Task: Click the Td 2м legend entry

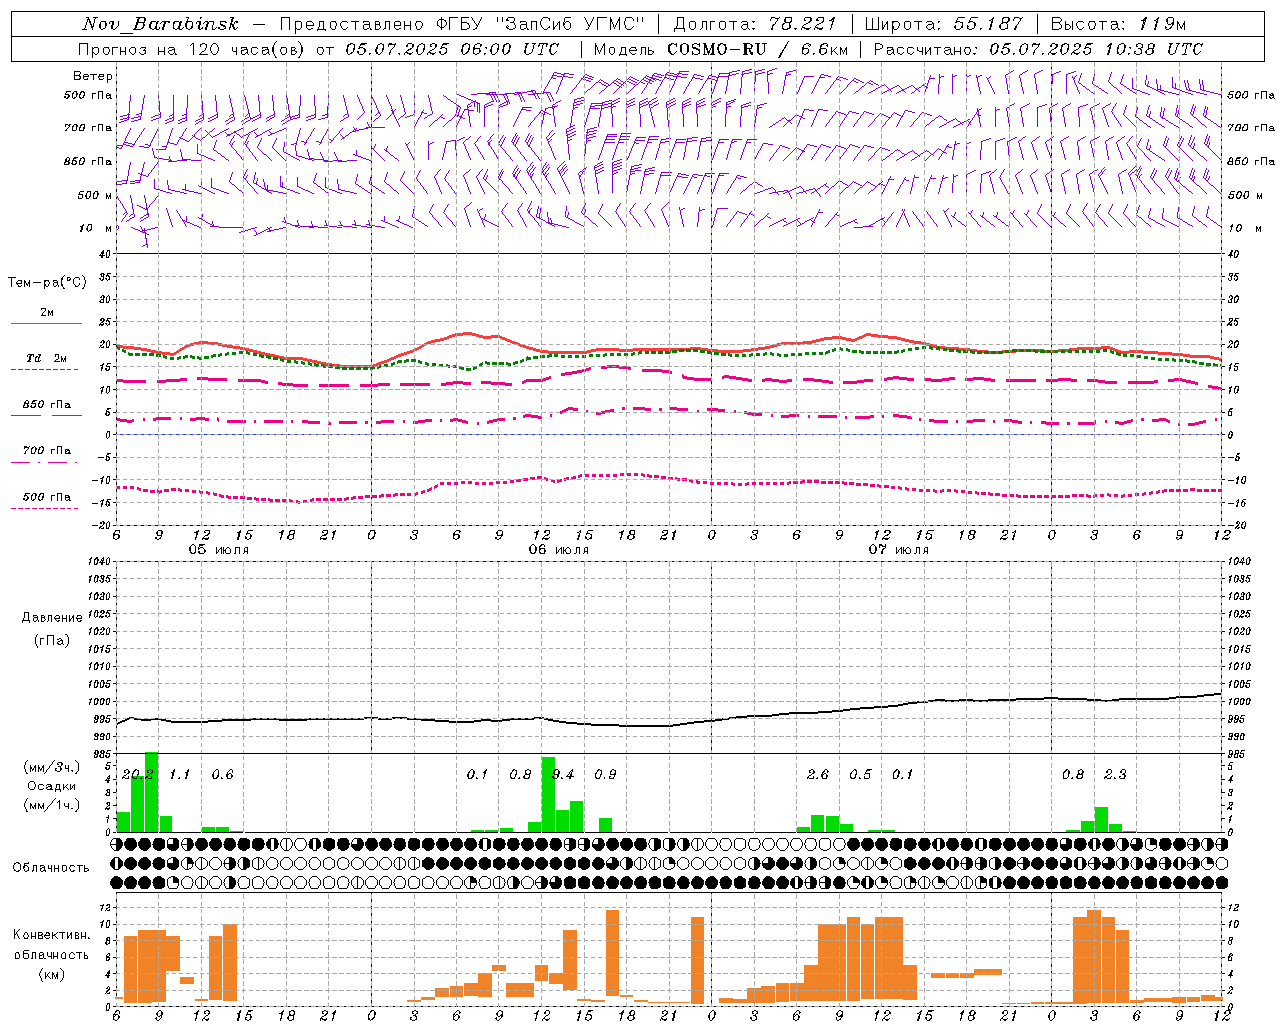Action: (x=47, y=358)
